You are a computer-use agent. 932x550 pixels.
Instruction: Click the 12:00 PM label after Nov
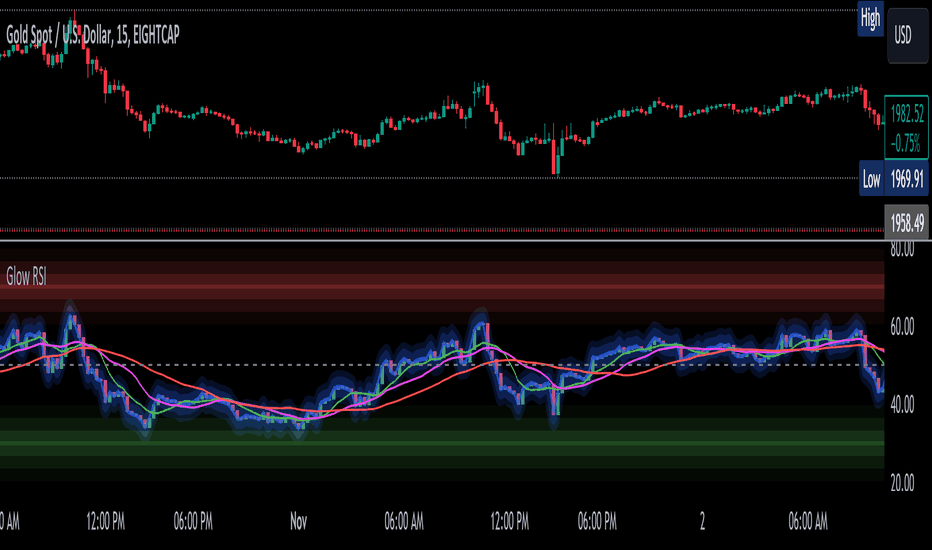(x=509, y=521)
